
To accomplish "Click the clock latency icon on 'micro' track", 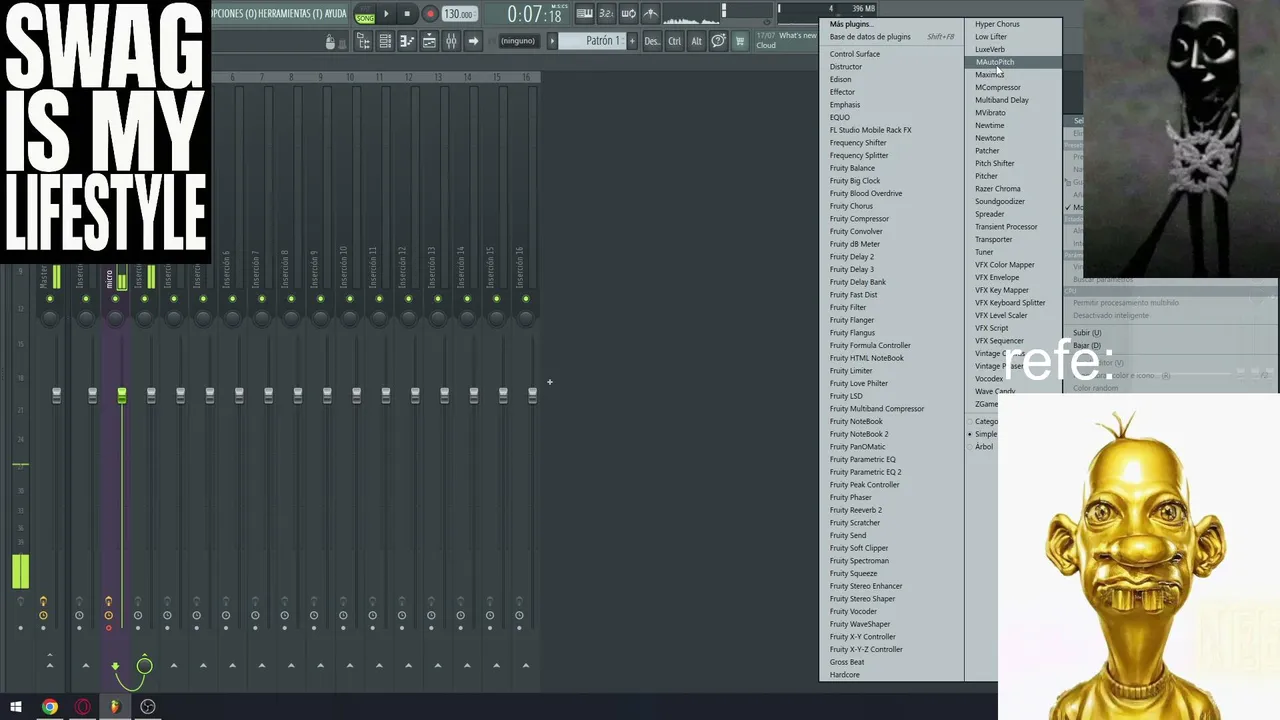I will pyautogui.click(x=109, y=615).
